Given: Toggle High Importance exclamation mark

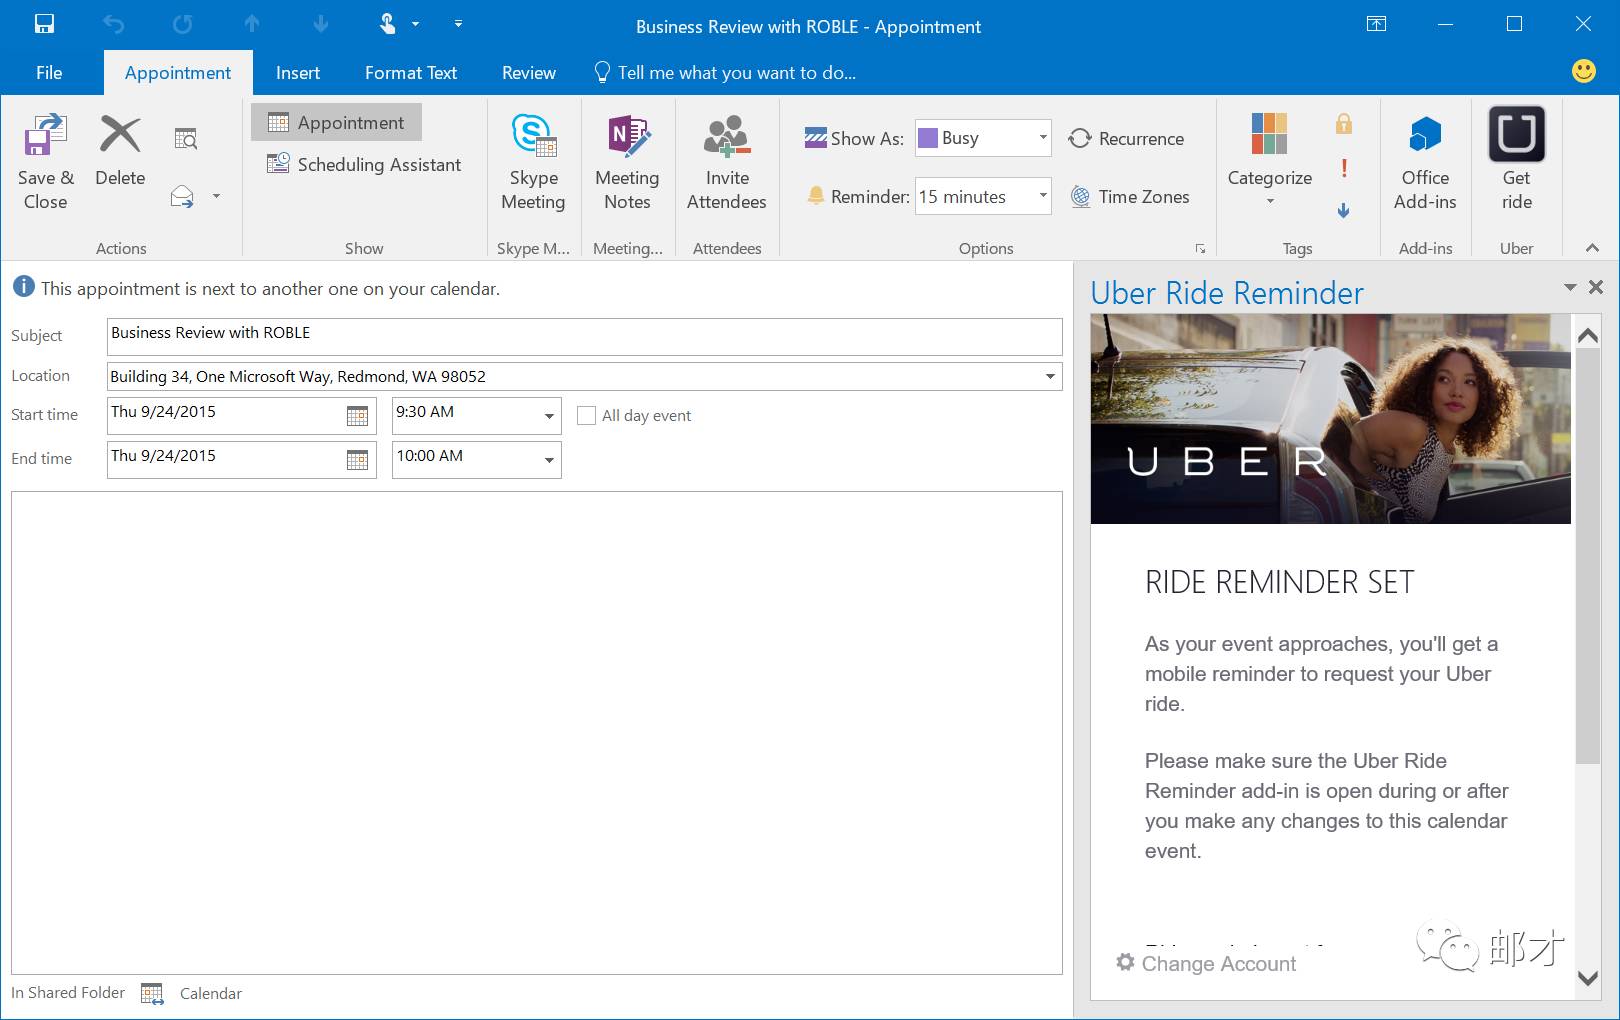Looking at the screenshot, I should 1343,168.
